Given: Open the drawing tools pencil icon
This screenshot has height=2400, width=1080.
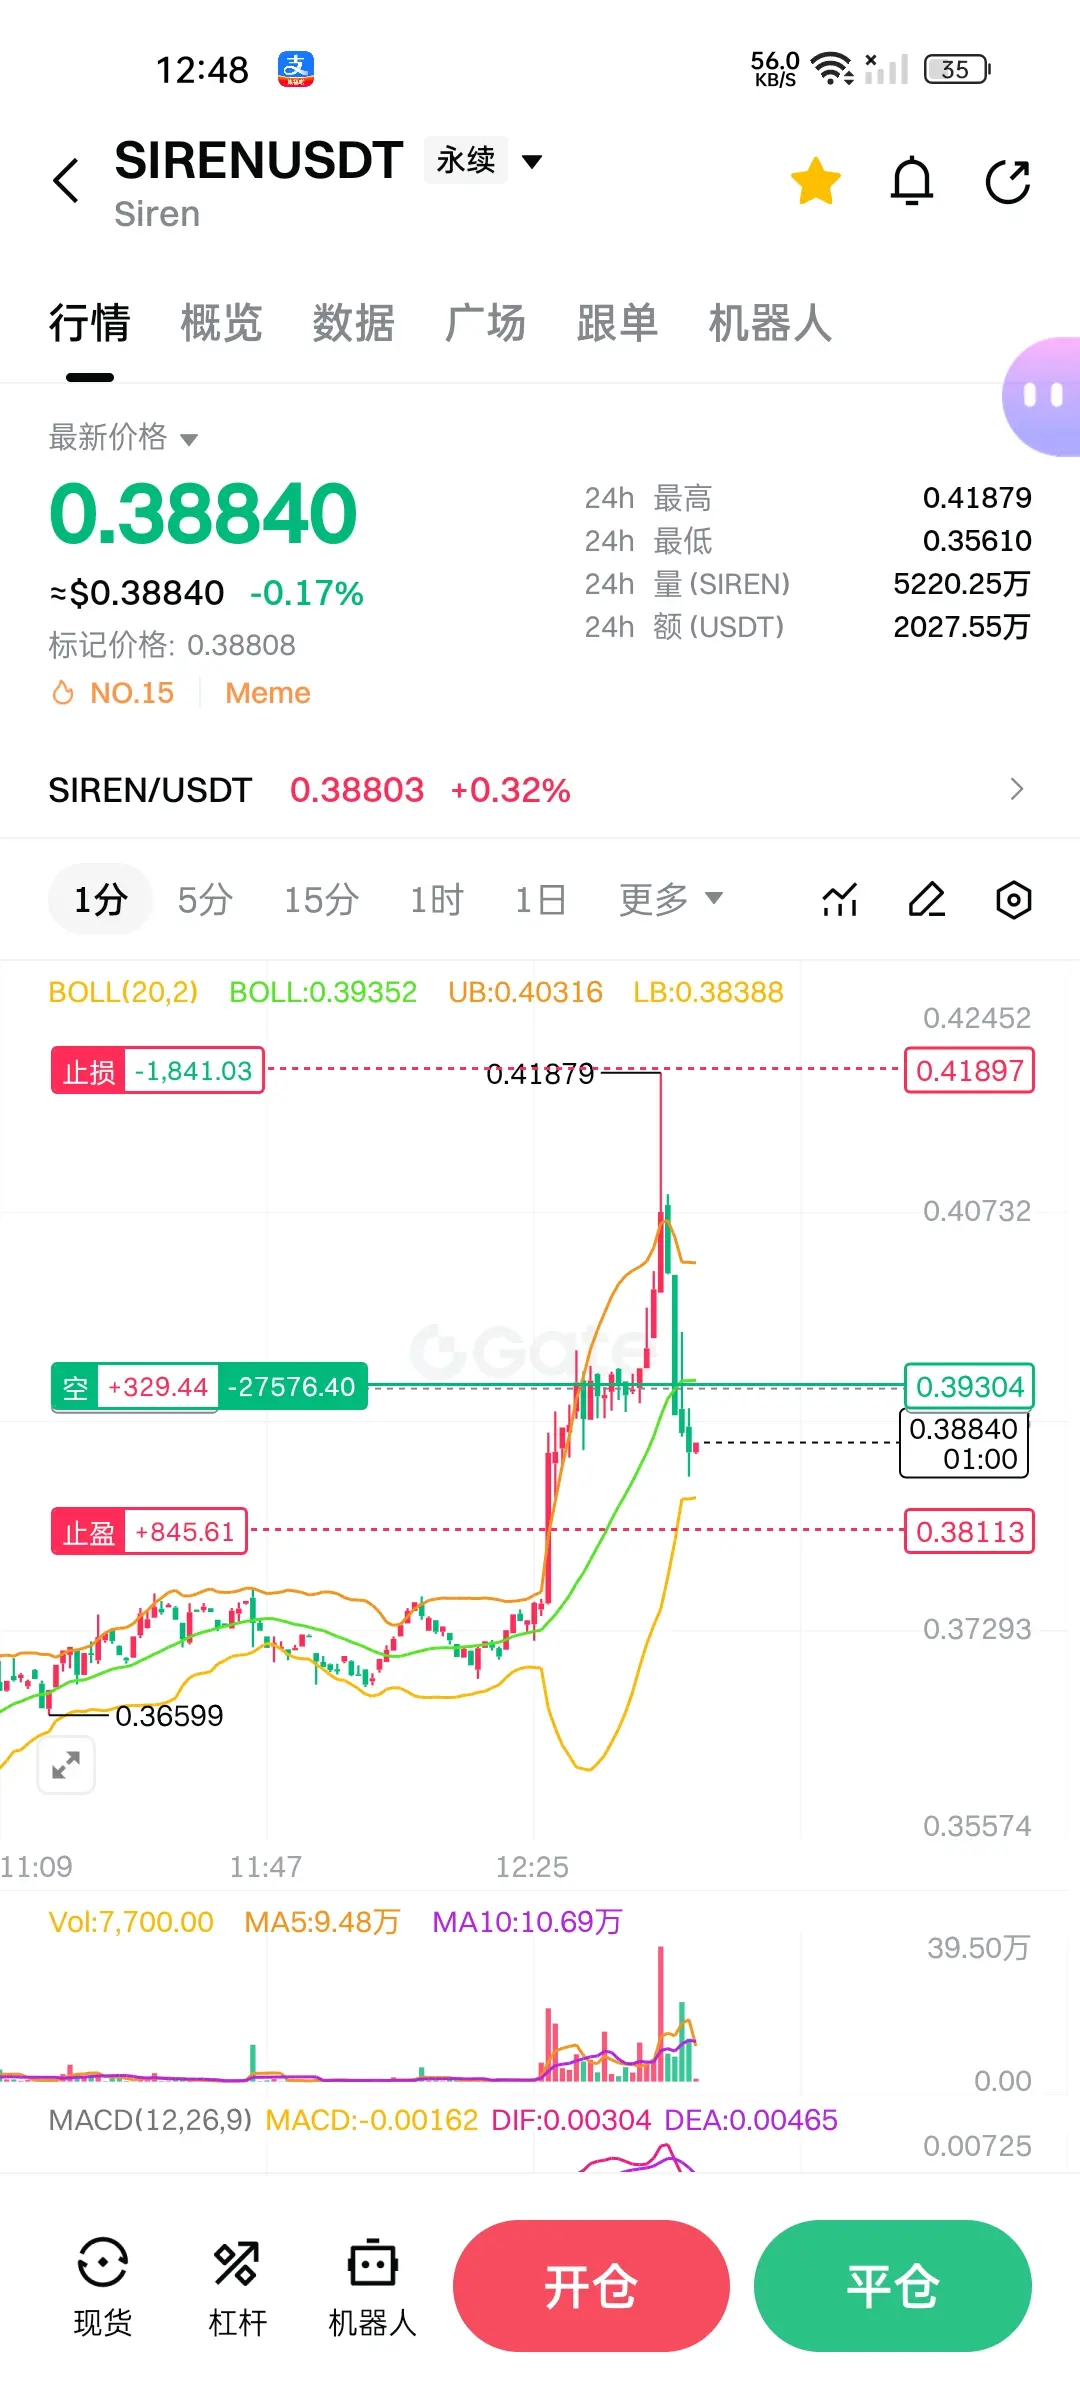Looking at the screenshot, I should (927, 899).
